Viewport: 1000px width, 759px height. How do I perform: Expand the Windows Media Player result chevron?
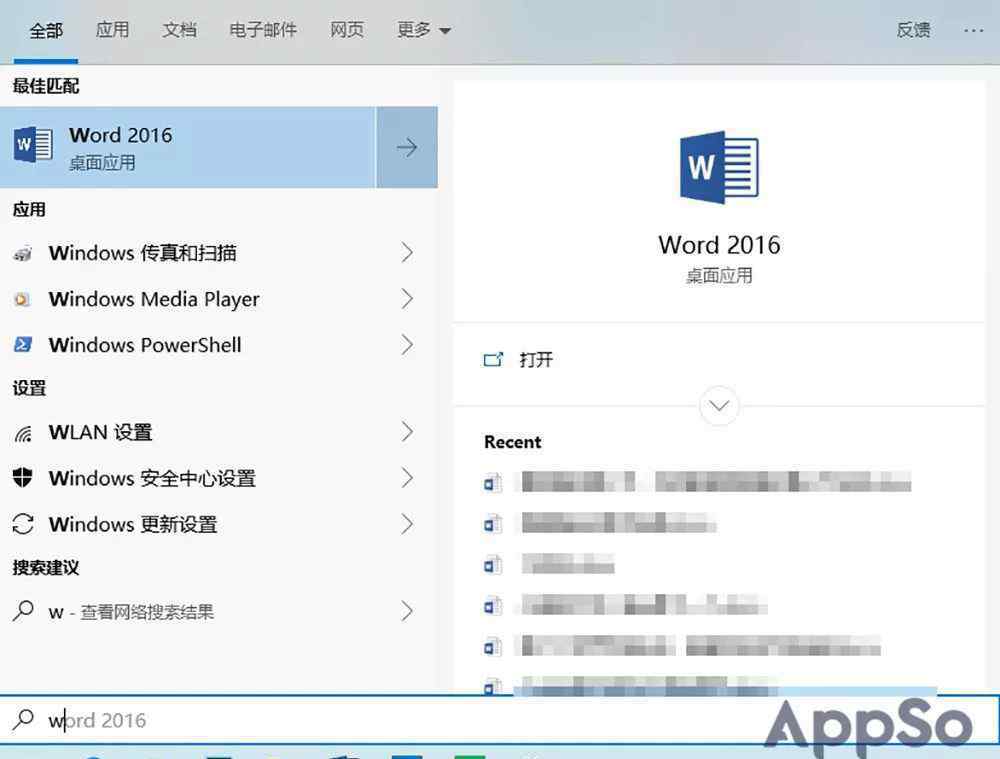point(407,299)
